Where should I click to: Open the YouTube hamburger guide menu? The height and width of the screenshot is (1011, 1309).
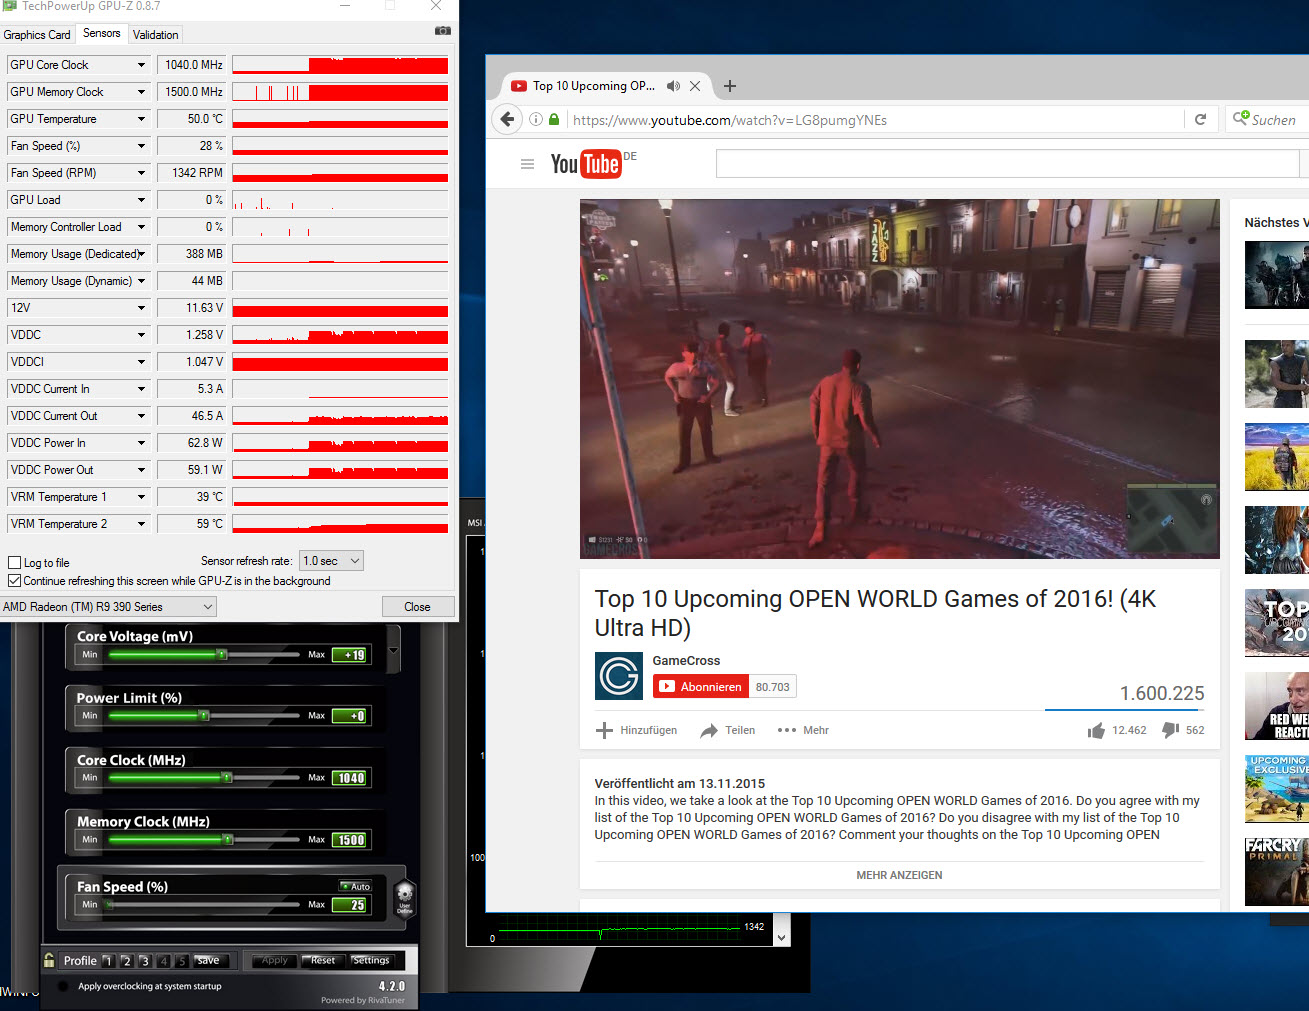pos(527,164)
